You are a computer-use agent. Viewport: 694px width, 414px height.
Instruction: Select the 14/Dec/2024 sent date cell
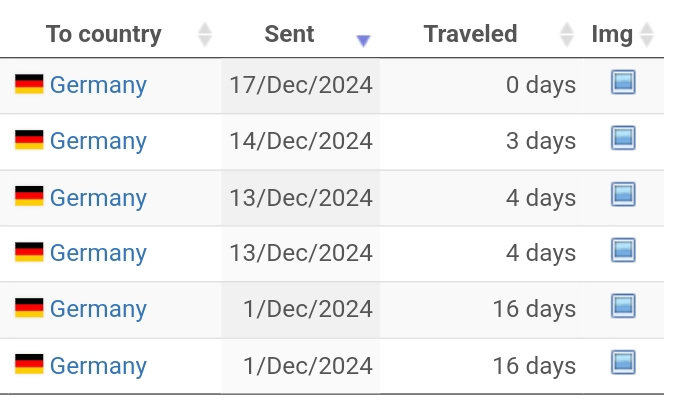coord(301,142)
